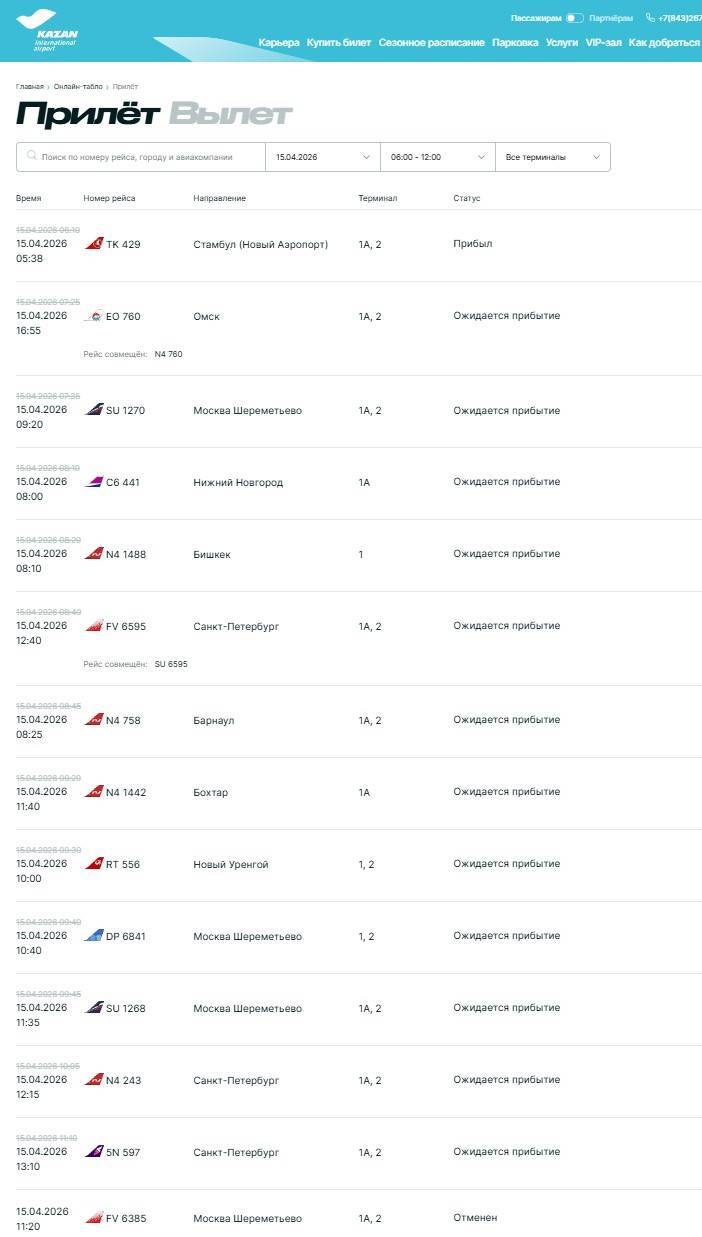702x1237 pixels.
Task: Open Купить билет in navigation
Action: (339, 43)
